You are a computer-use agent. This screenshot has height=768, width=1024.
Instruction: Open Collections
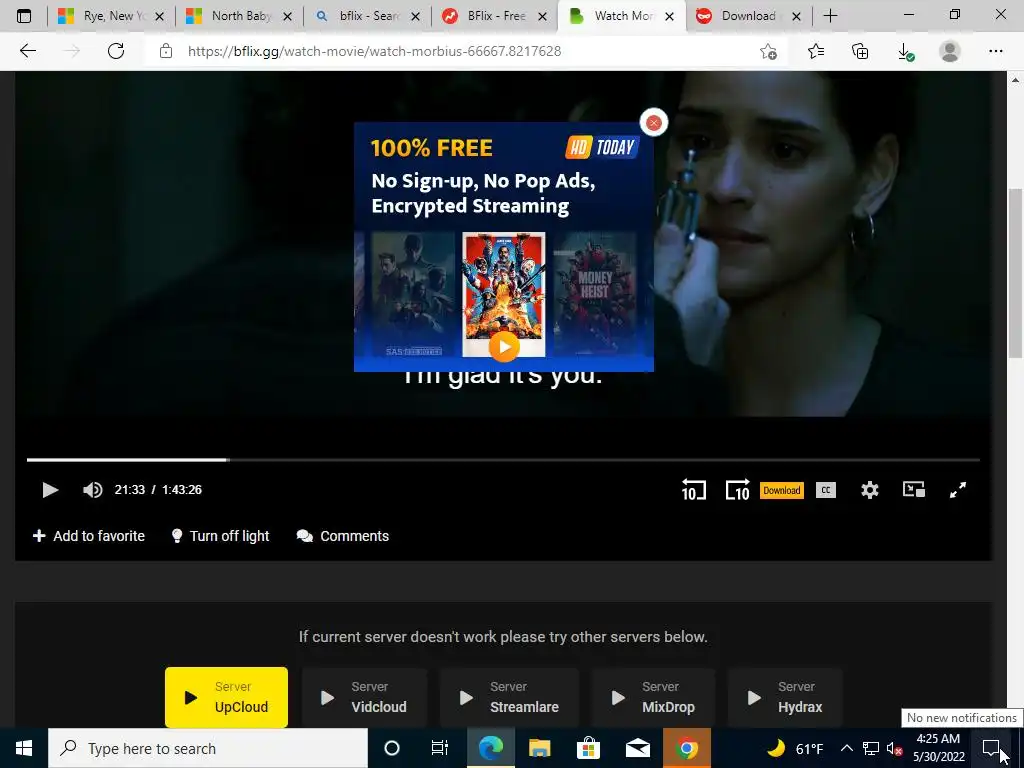click(x=860, y=51)
